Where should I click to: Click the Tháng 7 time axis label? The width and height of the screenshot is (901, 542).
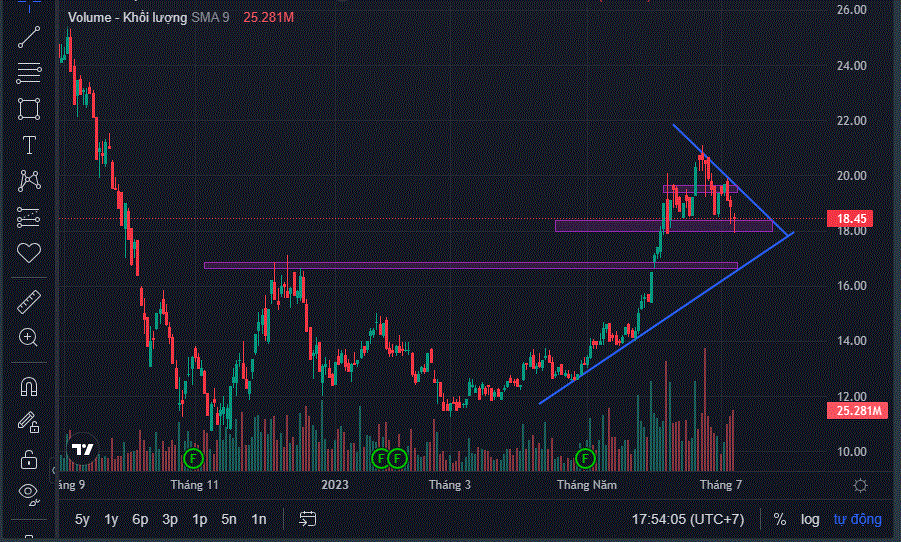click(x=721, y=485)
